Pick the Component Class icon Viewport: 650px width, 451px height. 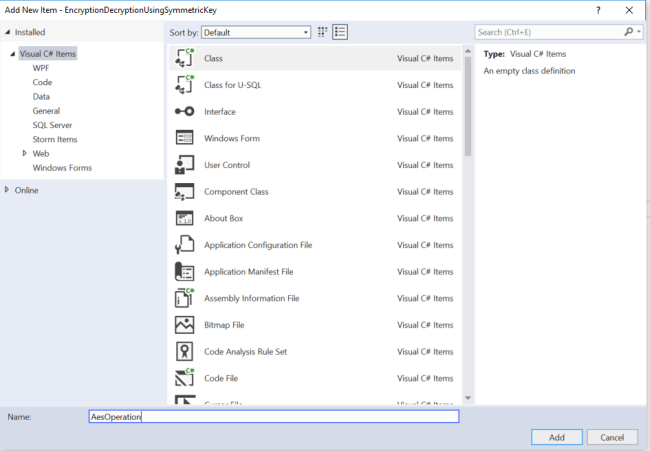tap(184, 192)
